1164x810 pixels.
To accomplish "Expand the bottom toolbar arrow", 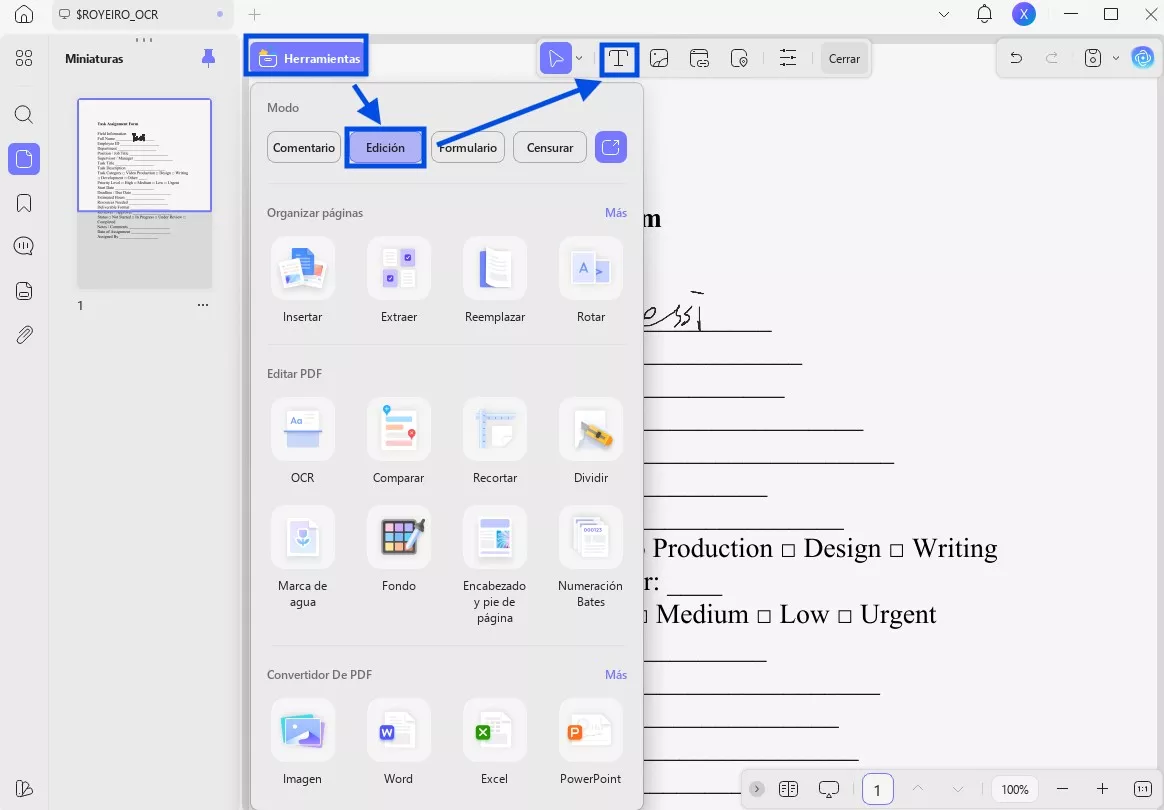I will pos(756,789).
